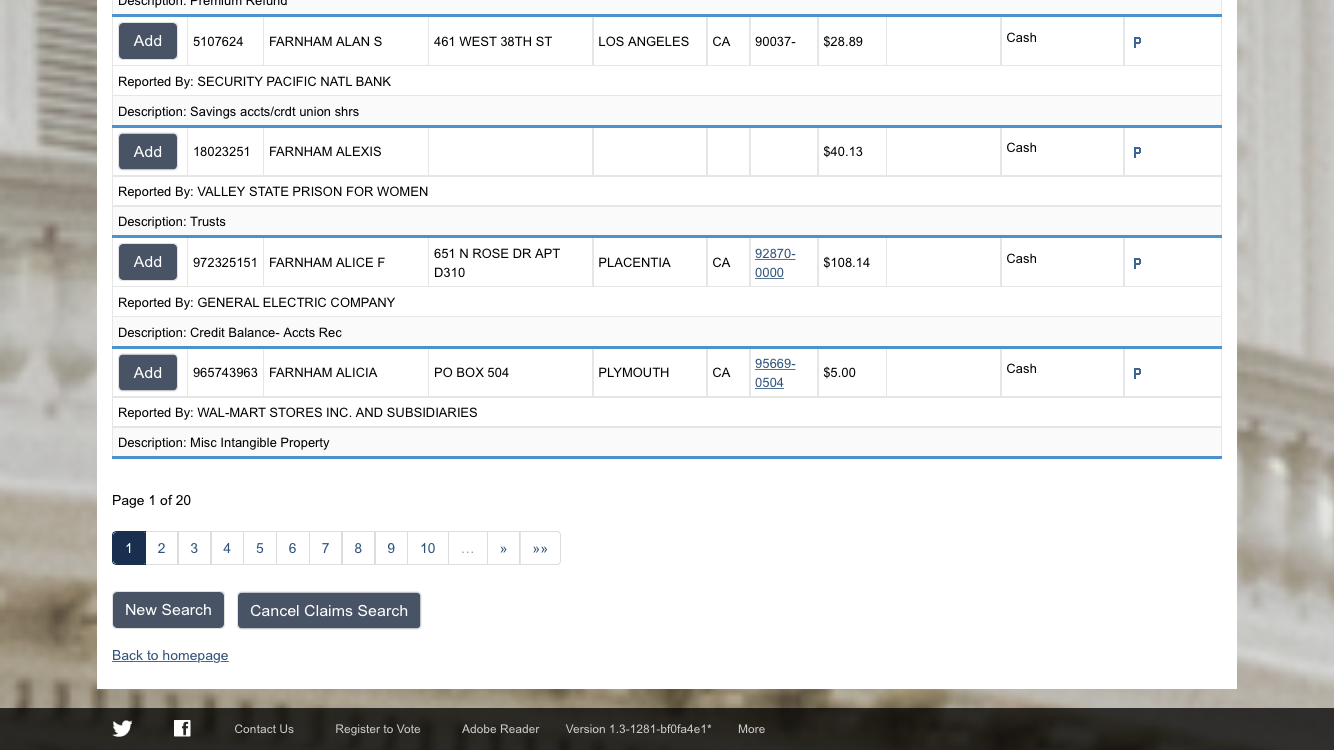This screenshot has height=750, width=1334.
Task: Go to results page 7
Action: point(325,548)
